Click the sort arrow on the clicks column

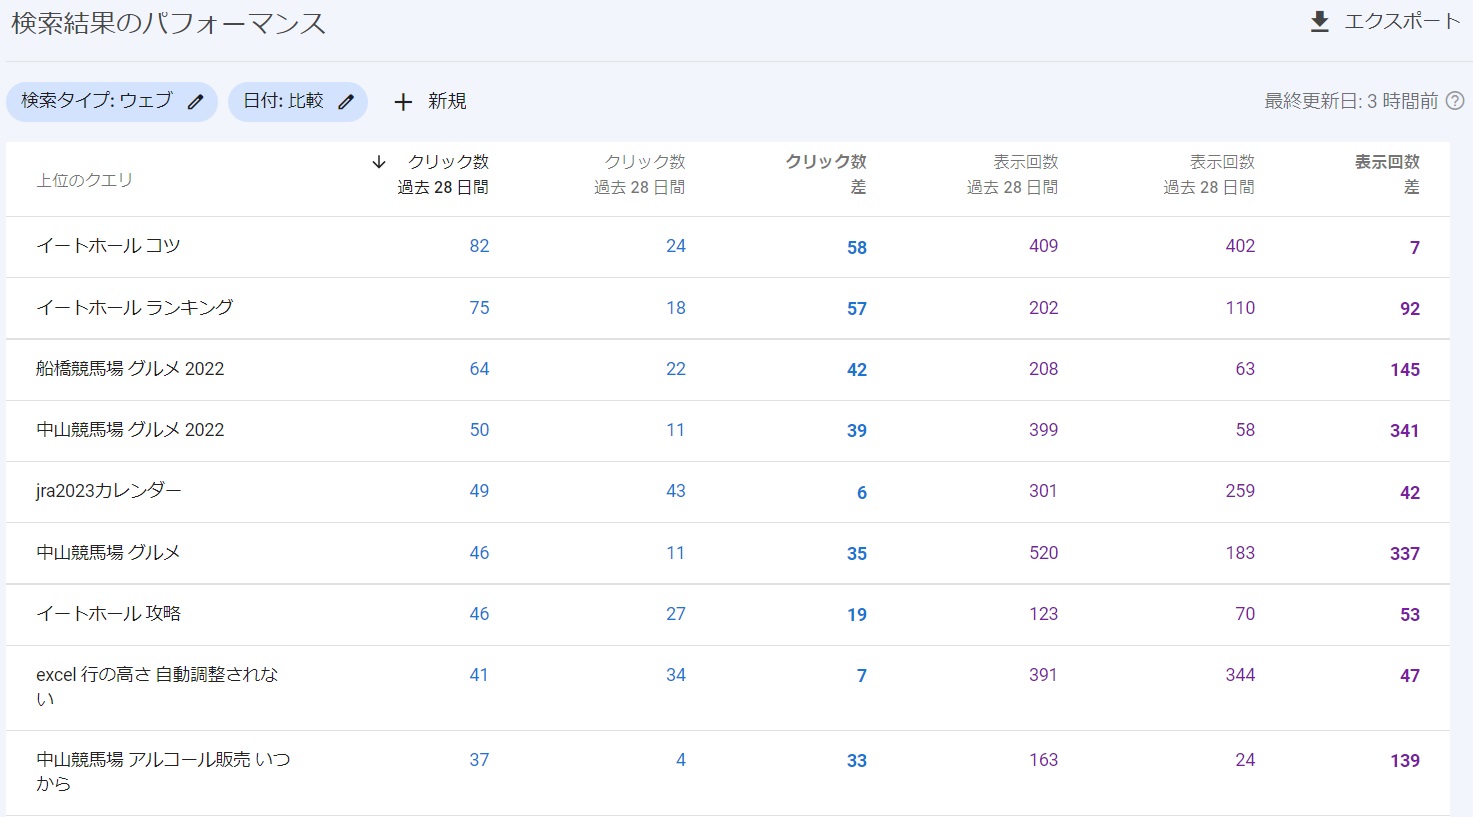click(379, 162)
